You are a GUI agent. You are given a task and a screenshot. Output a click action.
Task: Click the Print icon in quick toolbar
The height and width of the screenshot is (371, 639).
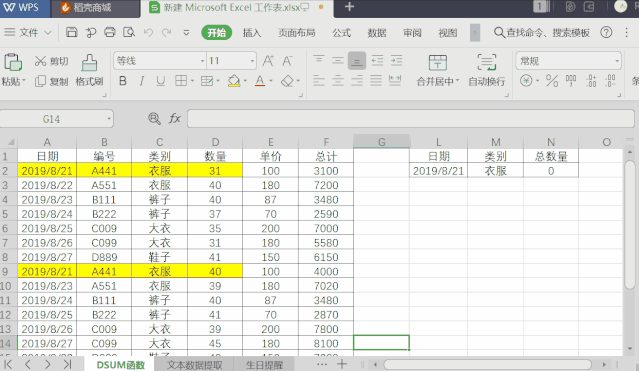pos(110,32)
